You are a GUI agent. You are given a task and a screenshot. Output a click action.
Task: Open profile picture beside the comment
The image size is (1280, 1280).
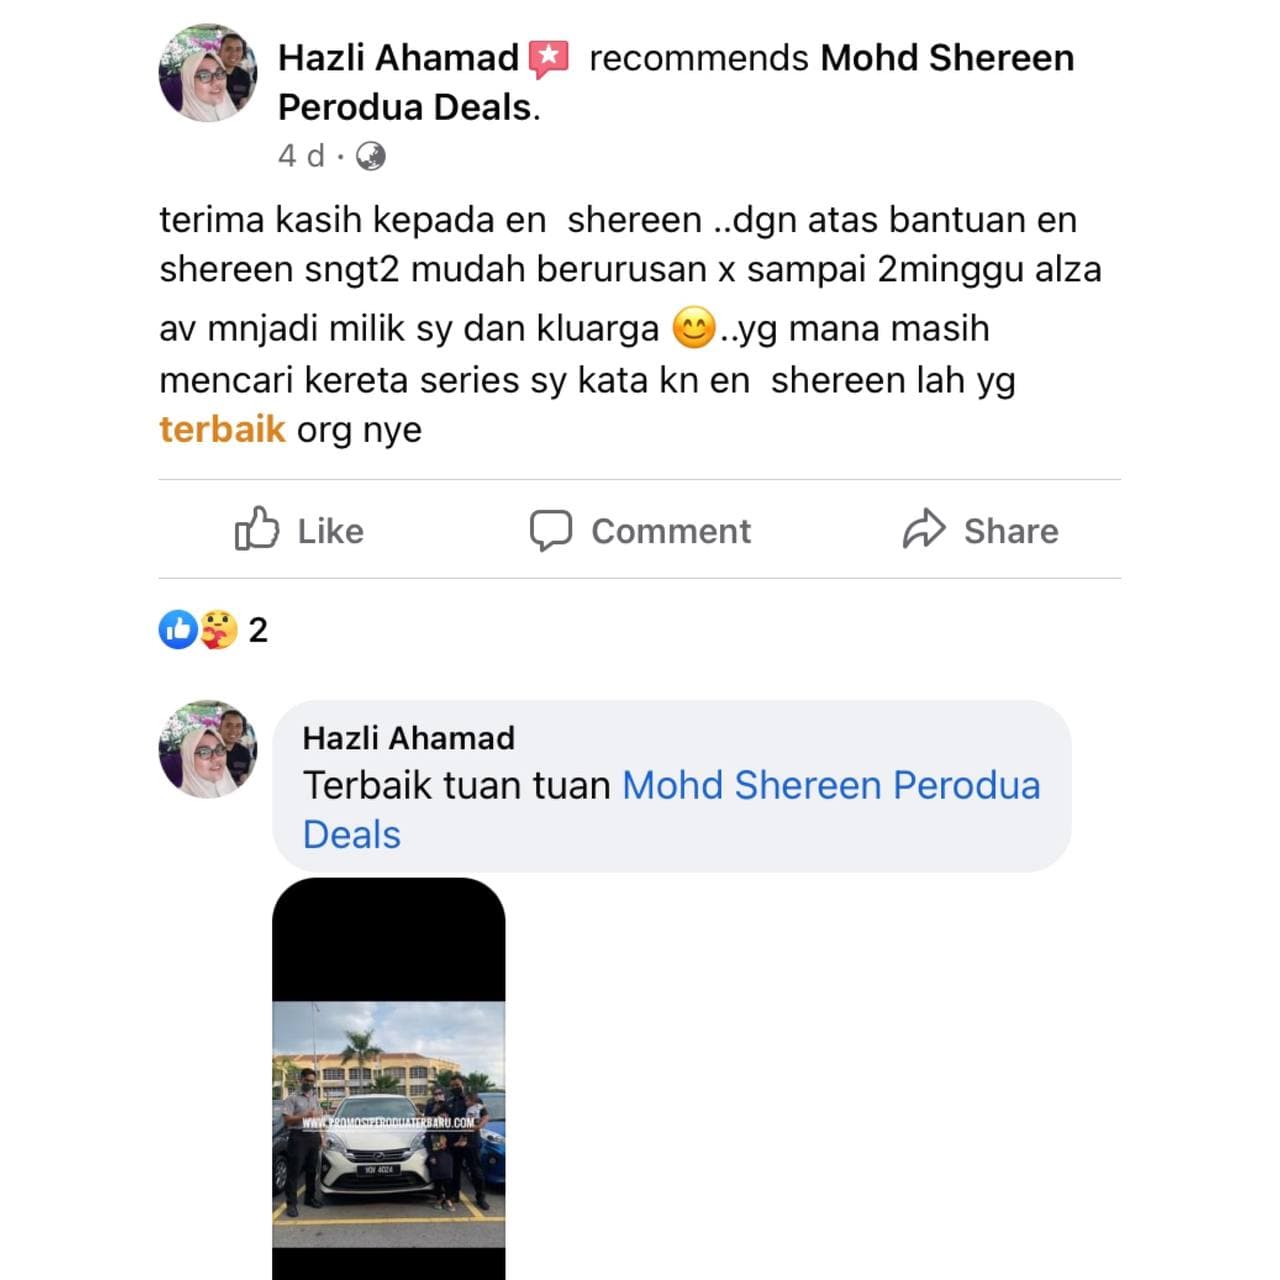[x=208, y=749]
